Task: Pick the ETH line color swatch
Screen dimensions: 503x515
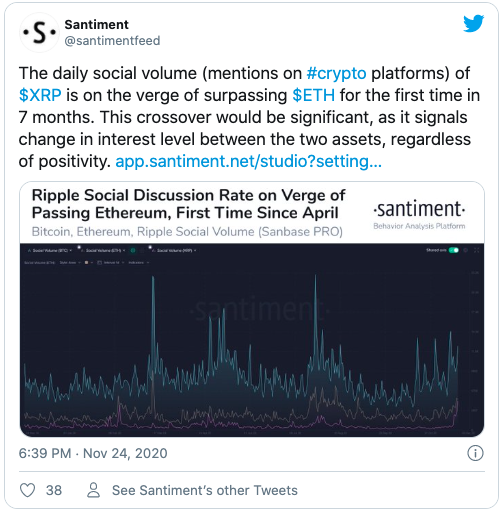Action: tap(86, 263)
